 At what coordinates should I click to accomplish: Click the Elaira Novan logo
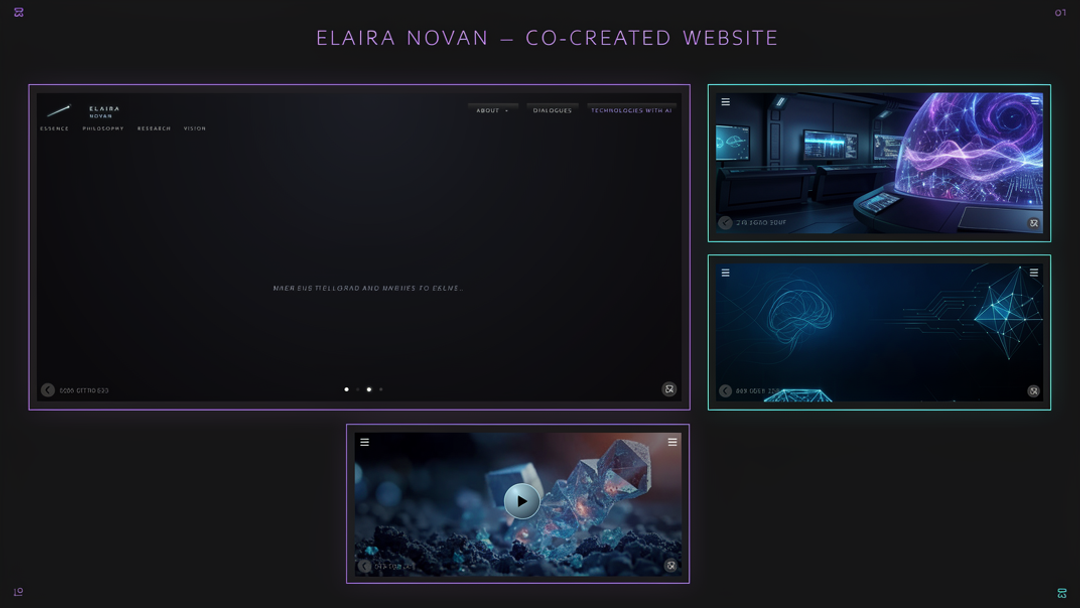[x=83, y=111]
